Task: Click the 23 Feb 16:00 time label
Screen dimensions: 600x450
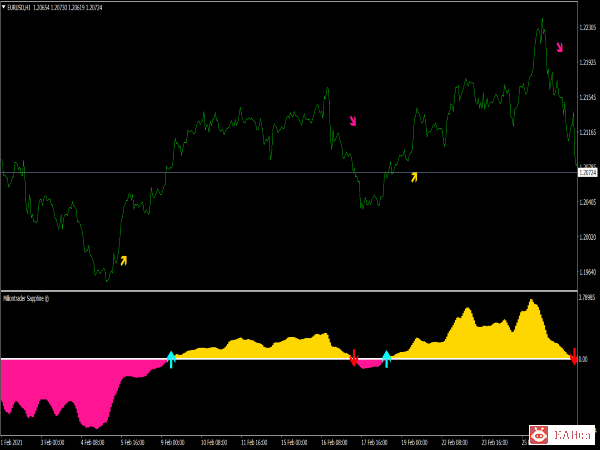Action: tap(495, 443)
